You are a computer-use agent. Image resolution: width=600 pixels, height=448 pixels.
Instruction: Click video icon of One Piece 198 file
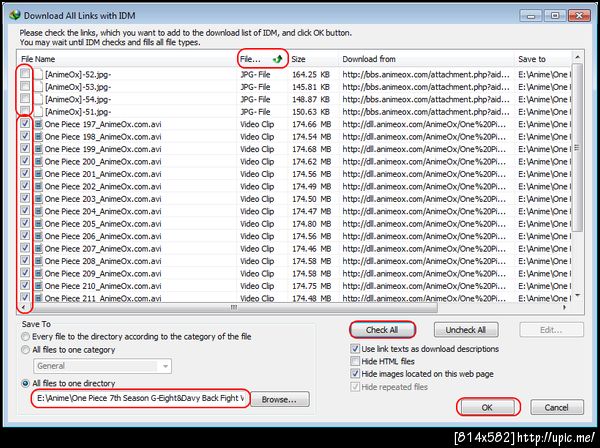click(38, 137)
